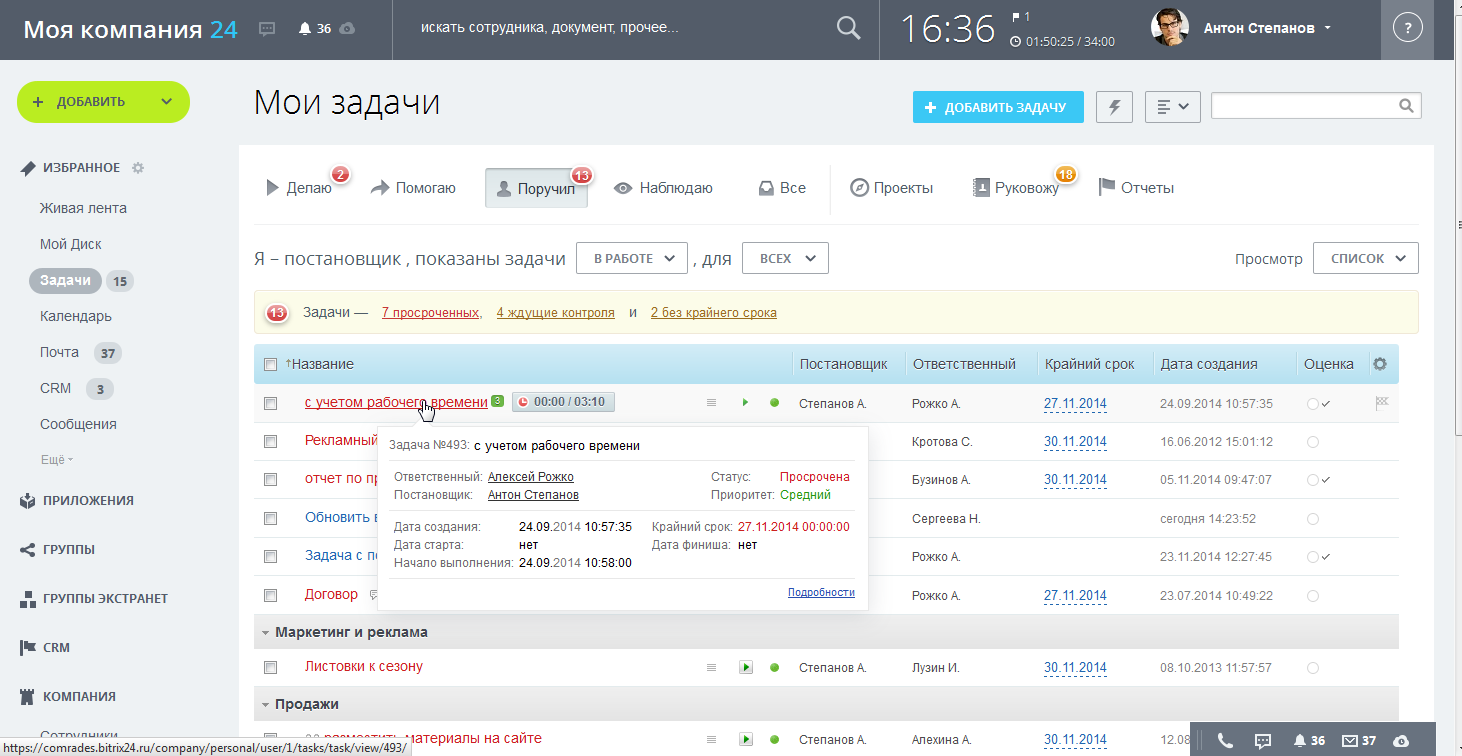Collapse the Маркетинг и реклама group
This screenshot has height=756, width=1462.
[x=266, y=632]
